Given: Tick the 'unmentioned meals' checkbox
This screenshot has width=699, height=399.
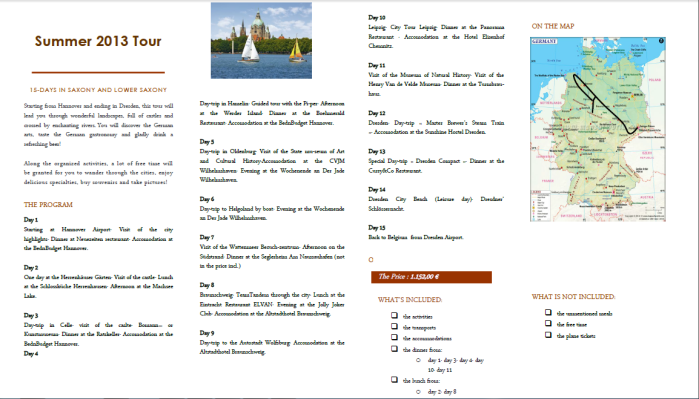Looking at the screenshot, I should 548,313.
